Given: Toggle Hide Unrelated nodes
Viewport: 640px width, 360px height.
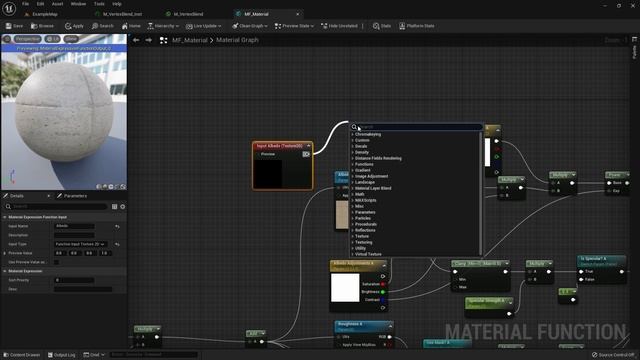Looking at the screenshot, I should (339, 26).
